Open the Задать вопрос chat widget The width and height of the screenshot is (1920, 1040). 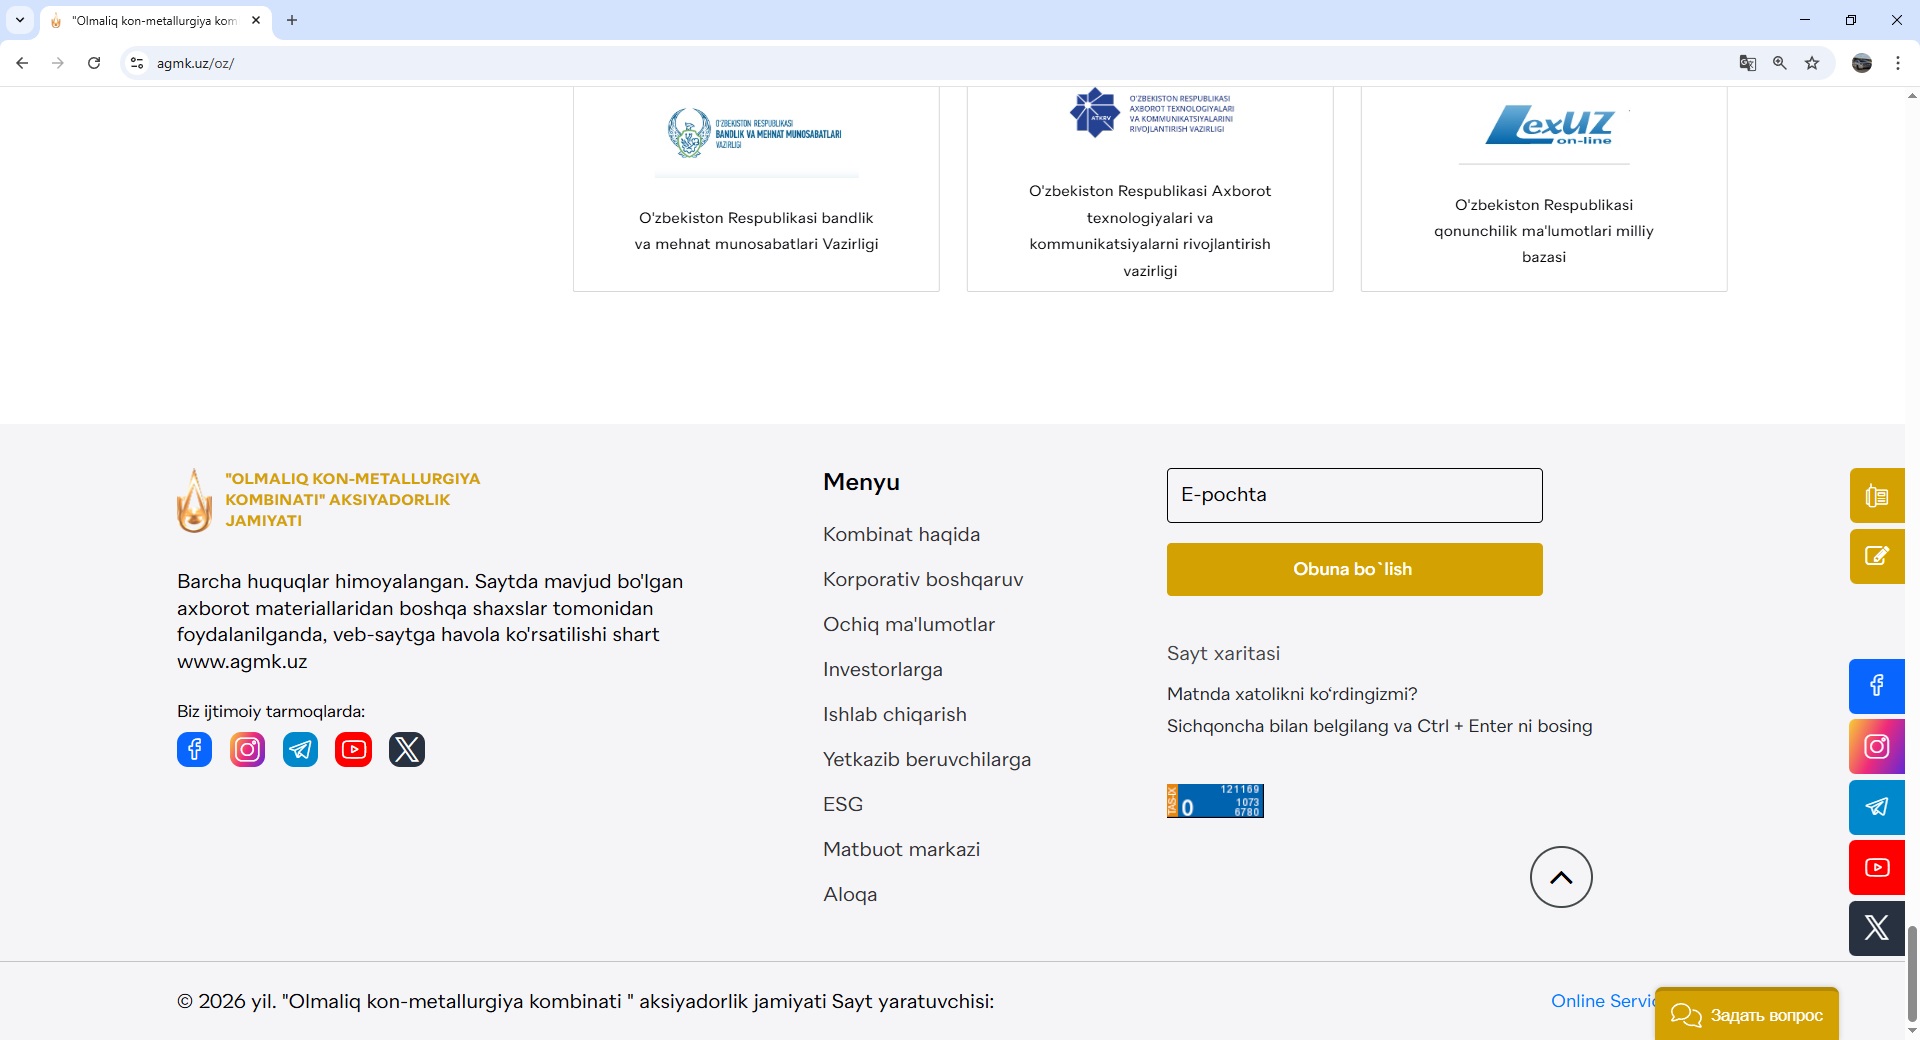tap(1746, 1015)
